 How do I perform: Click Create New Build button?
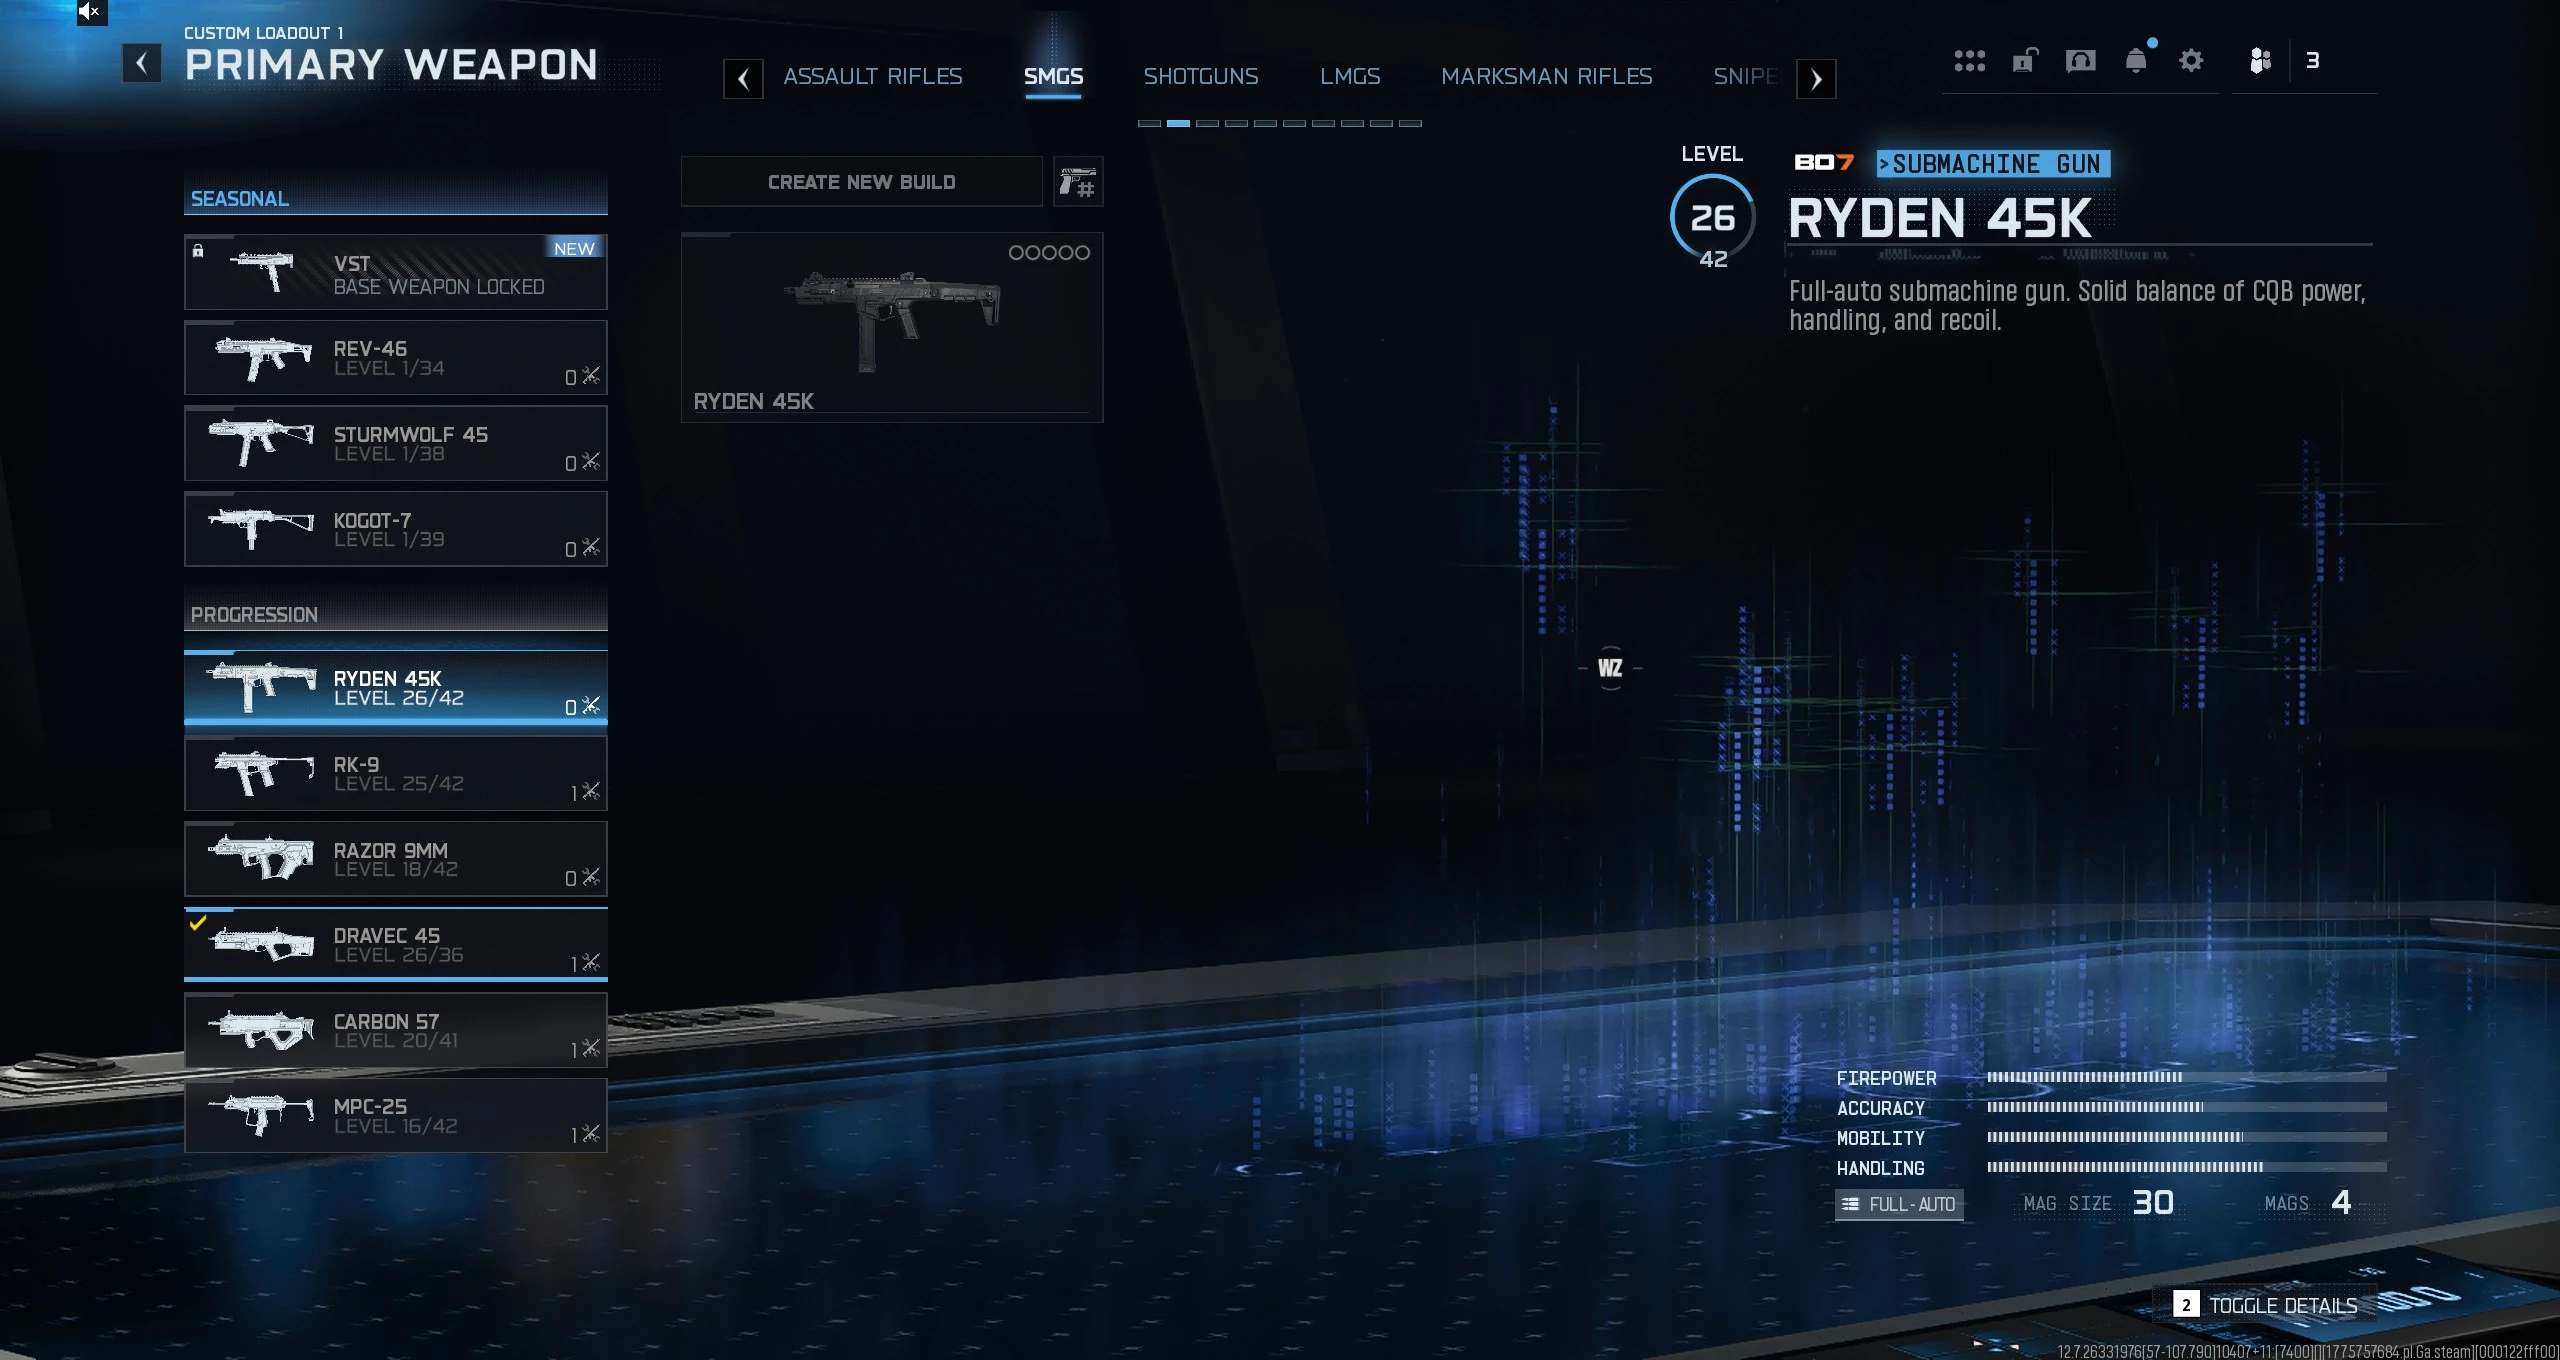coord(861,182)
